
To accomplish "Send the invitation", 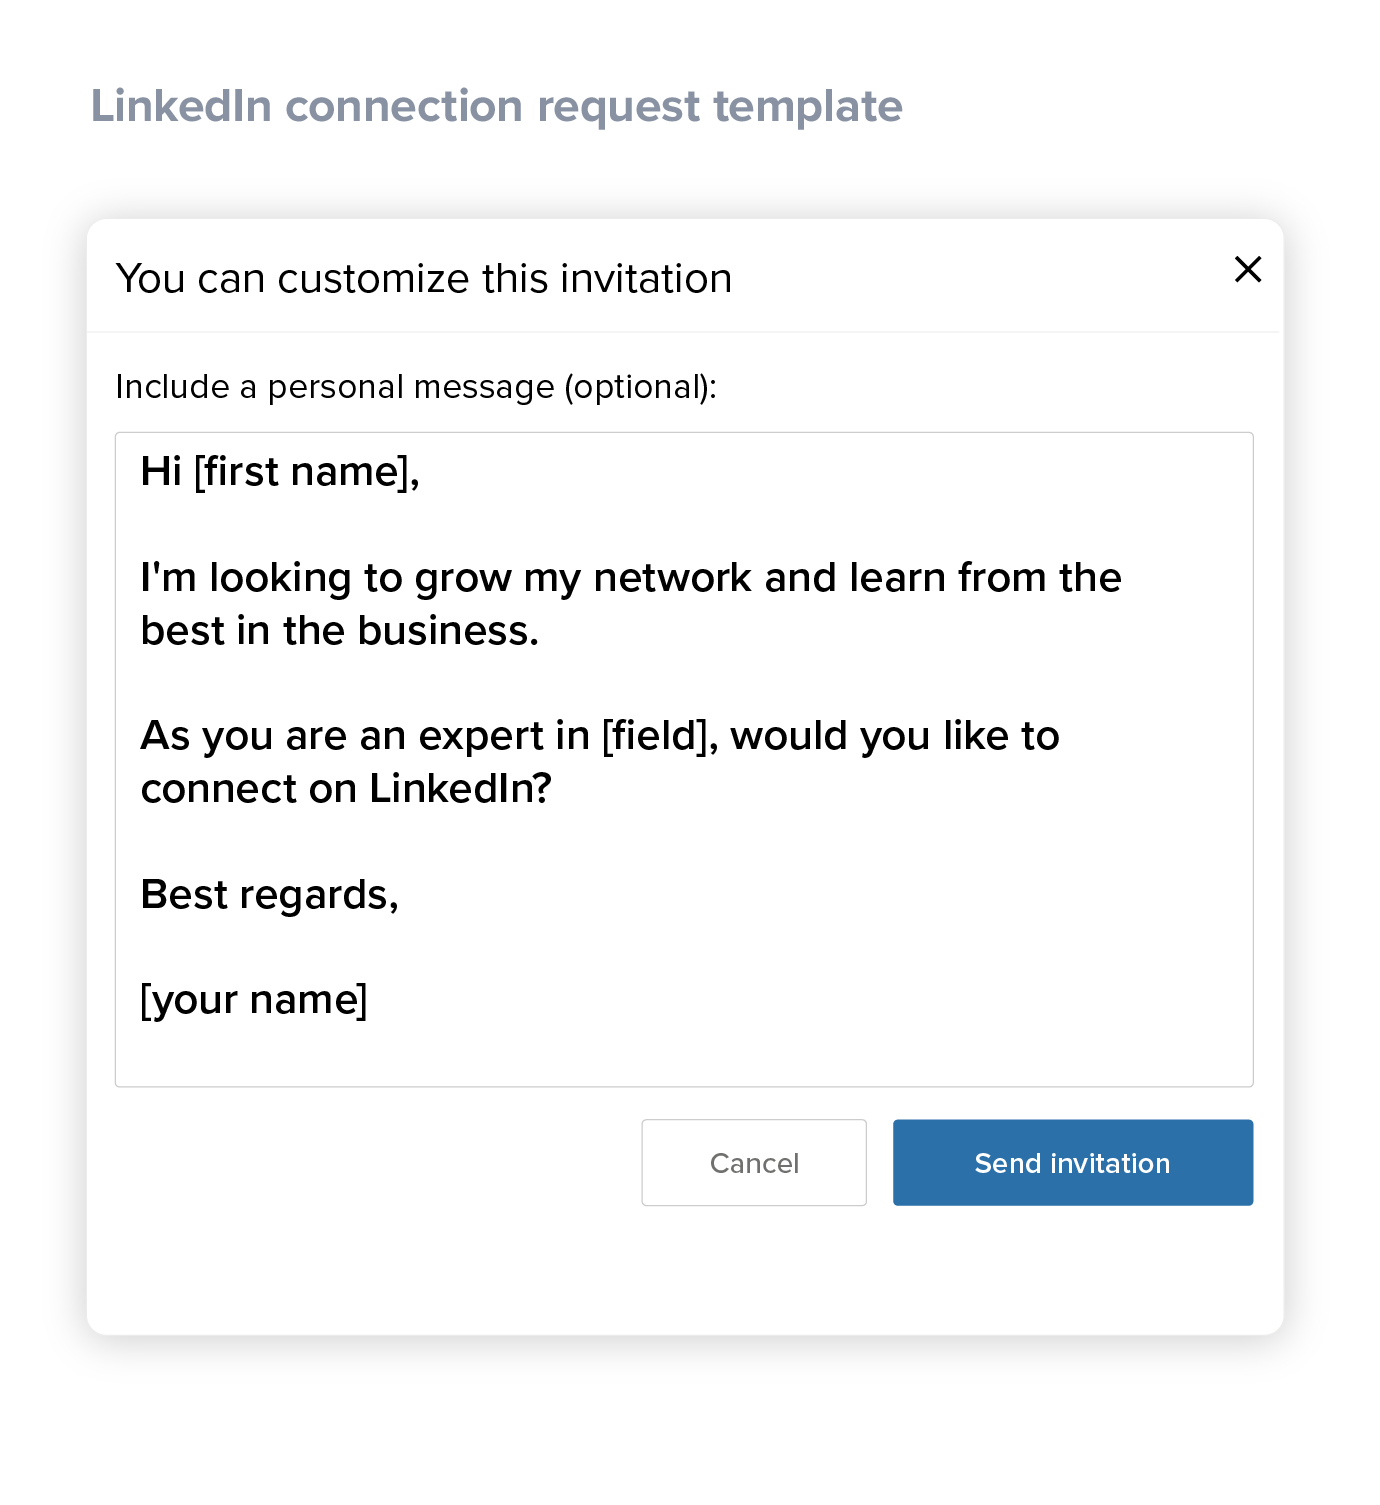I will (1072, 1162).
